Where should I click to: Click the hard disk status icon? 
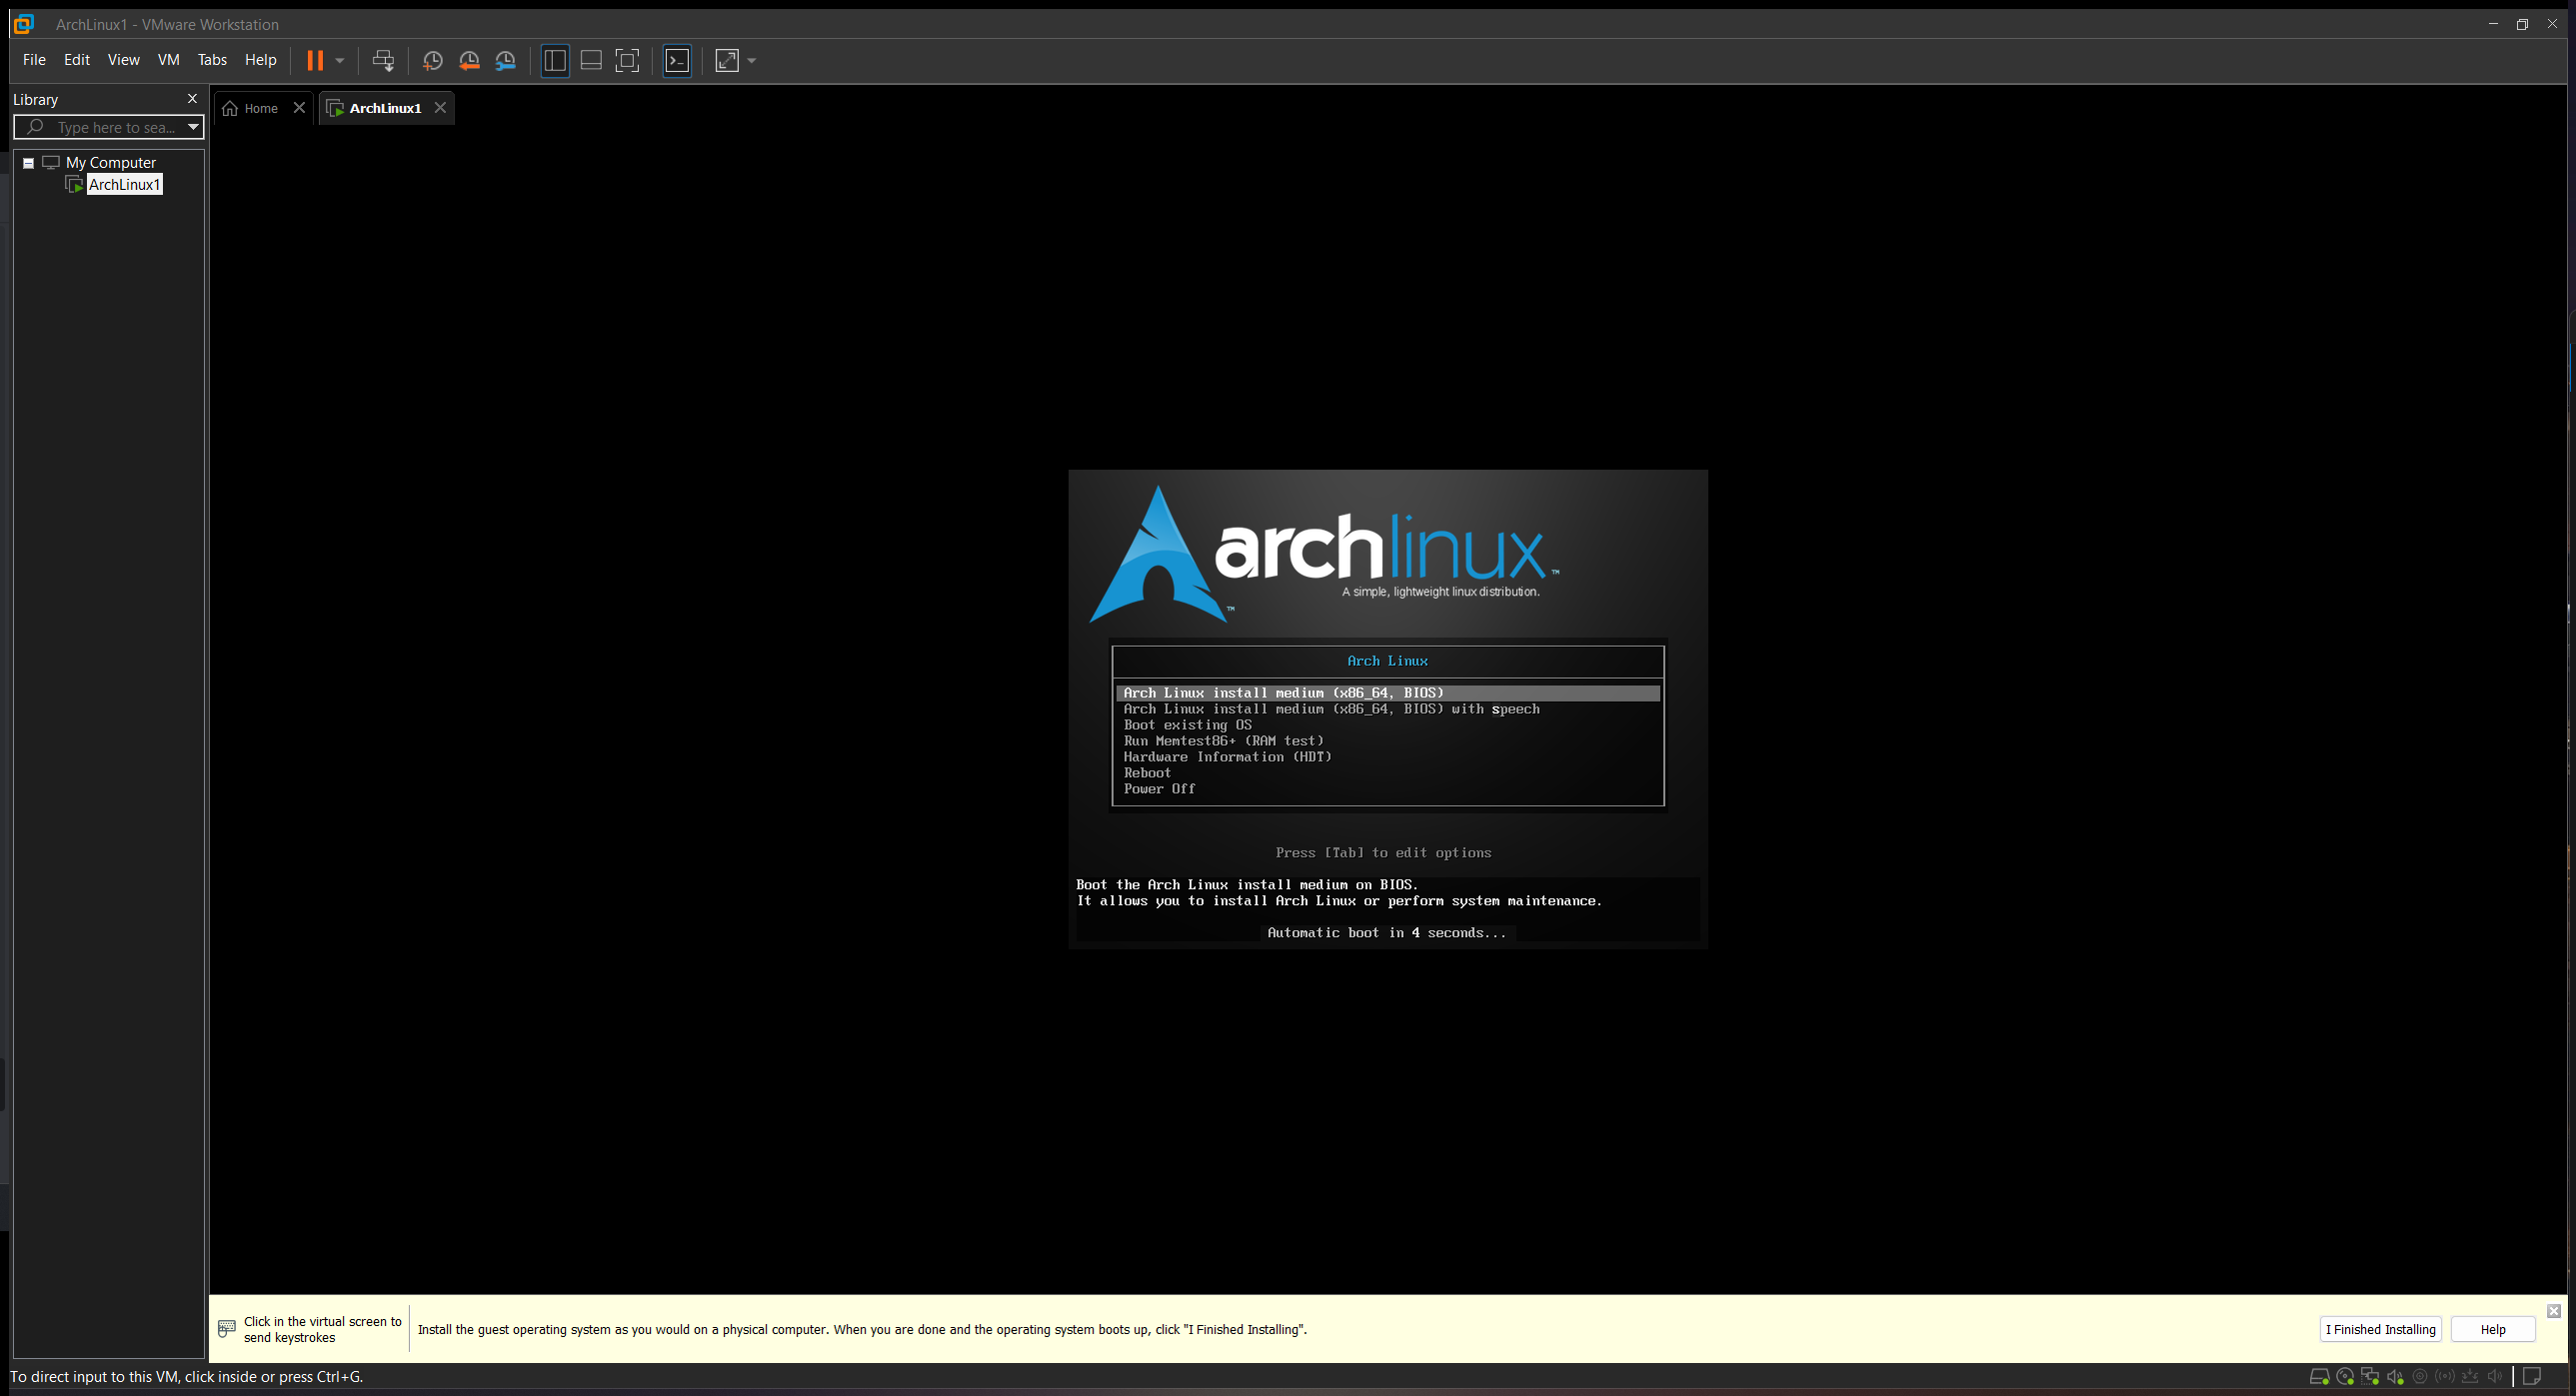click(x=2319, y=1377)
